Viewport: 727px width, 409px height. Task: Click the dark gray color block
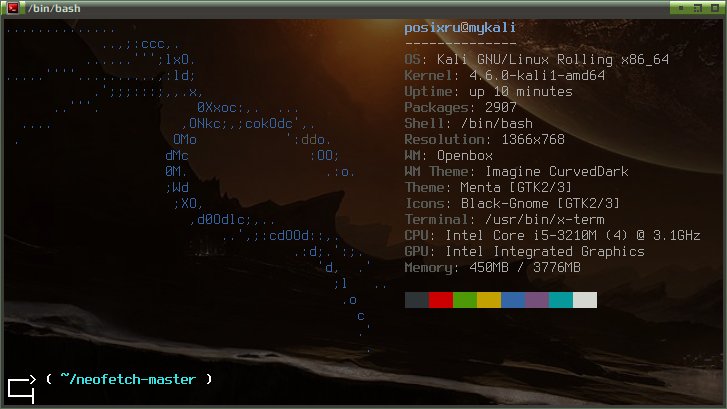(x=417, y=300)
